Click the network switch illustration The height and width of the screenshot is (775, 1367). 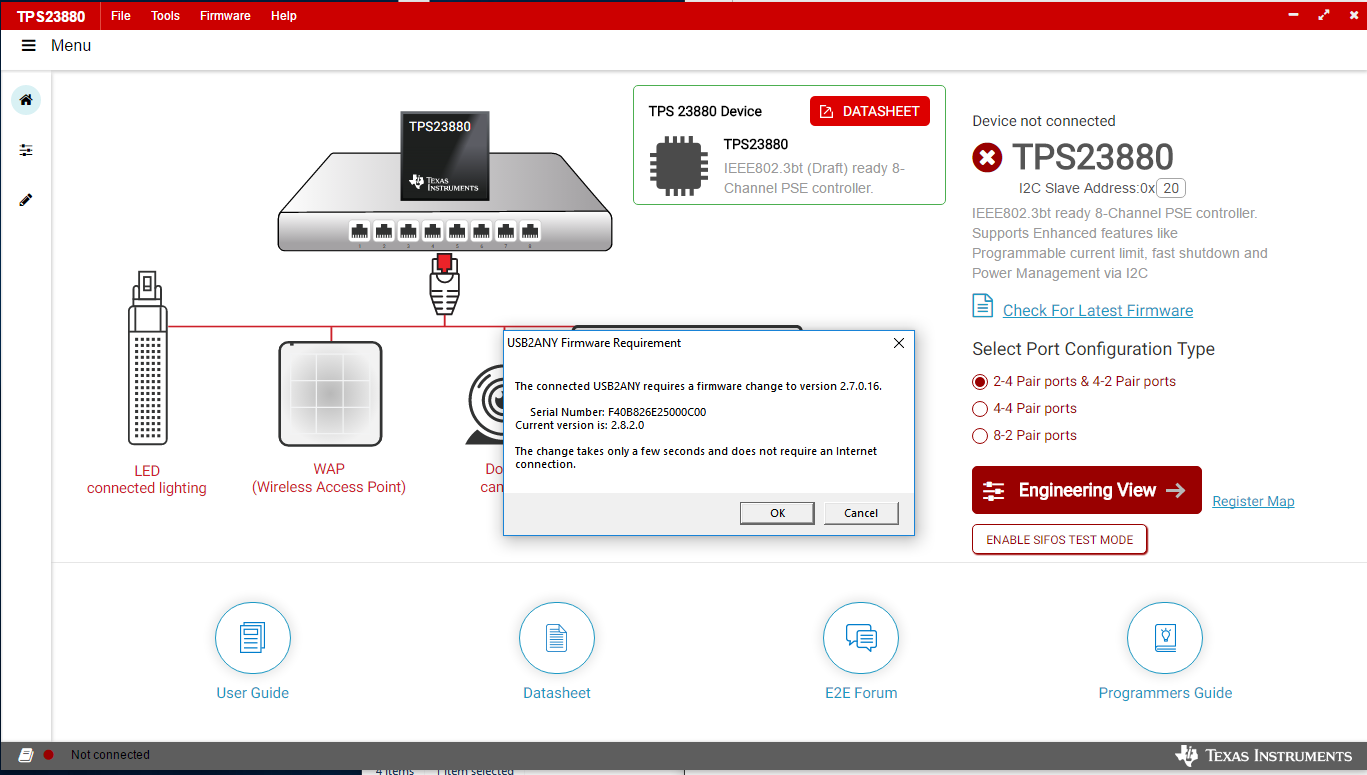445,202
